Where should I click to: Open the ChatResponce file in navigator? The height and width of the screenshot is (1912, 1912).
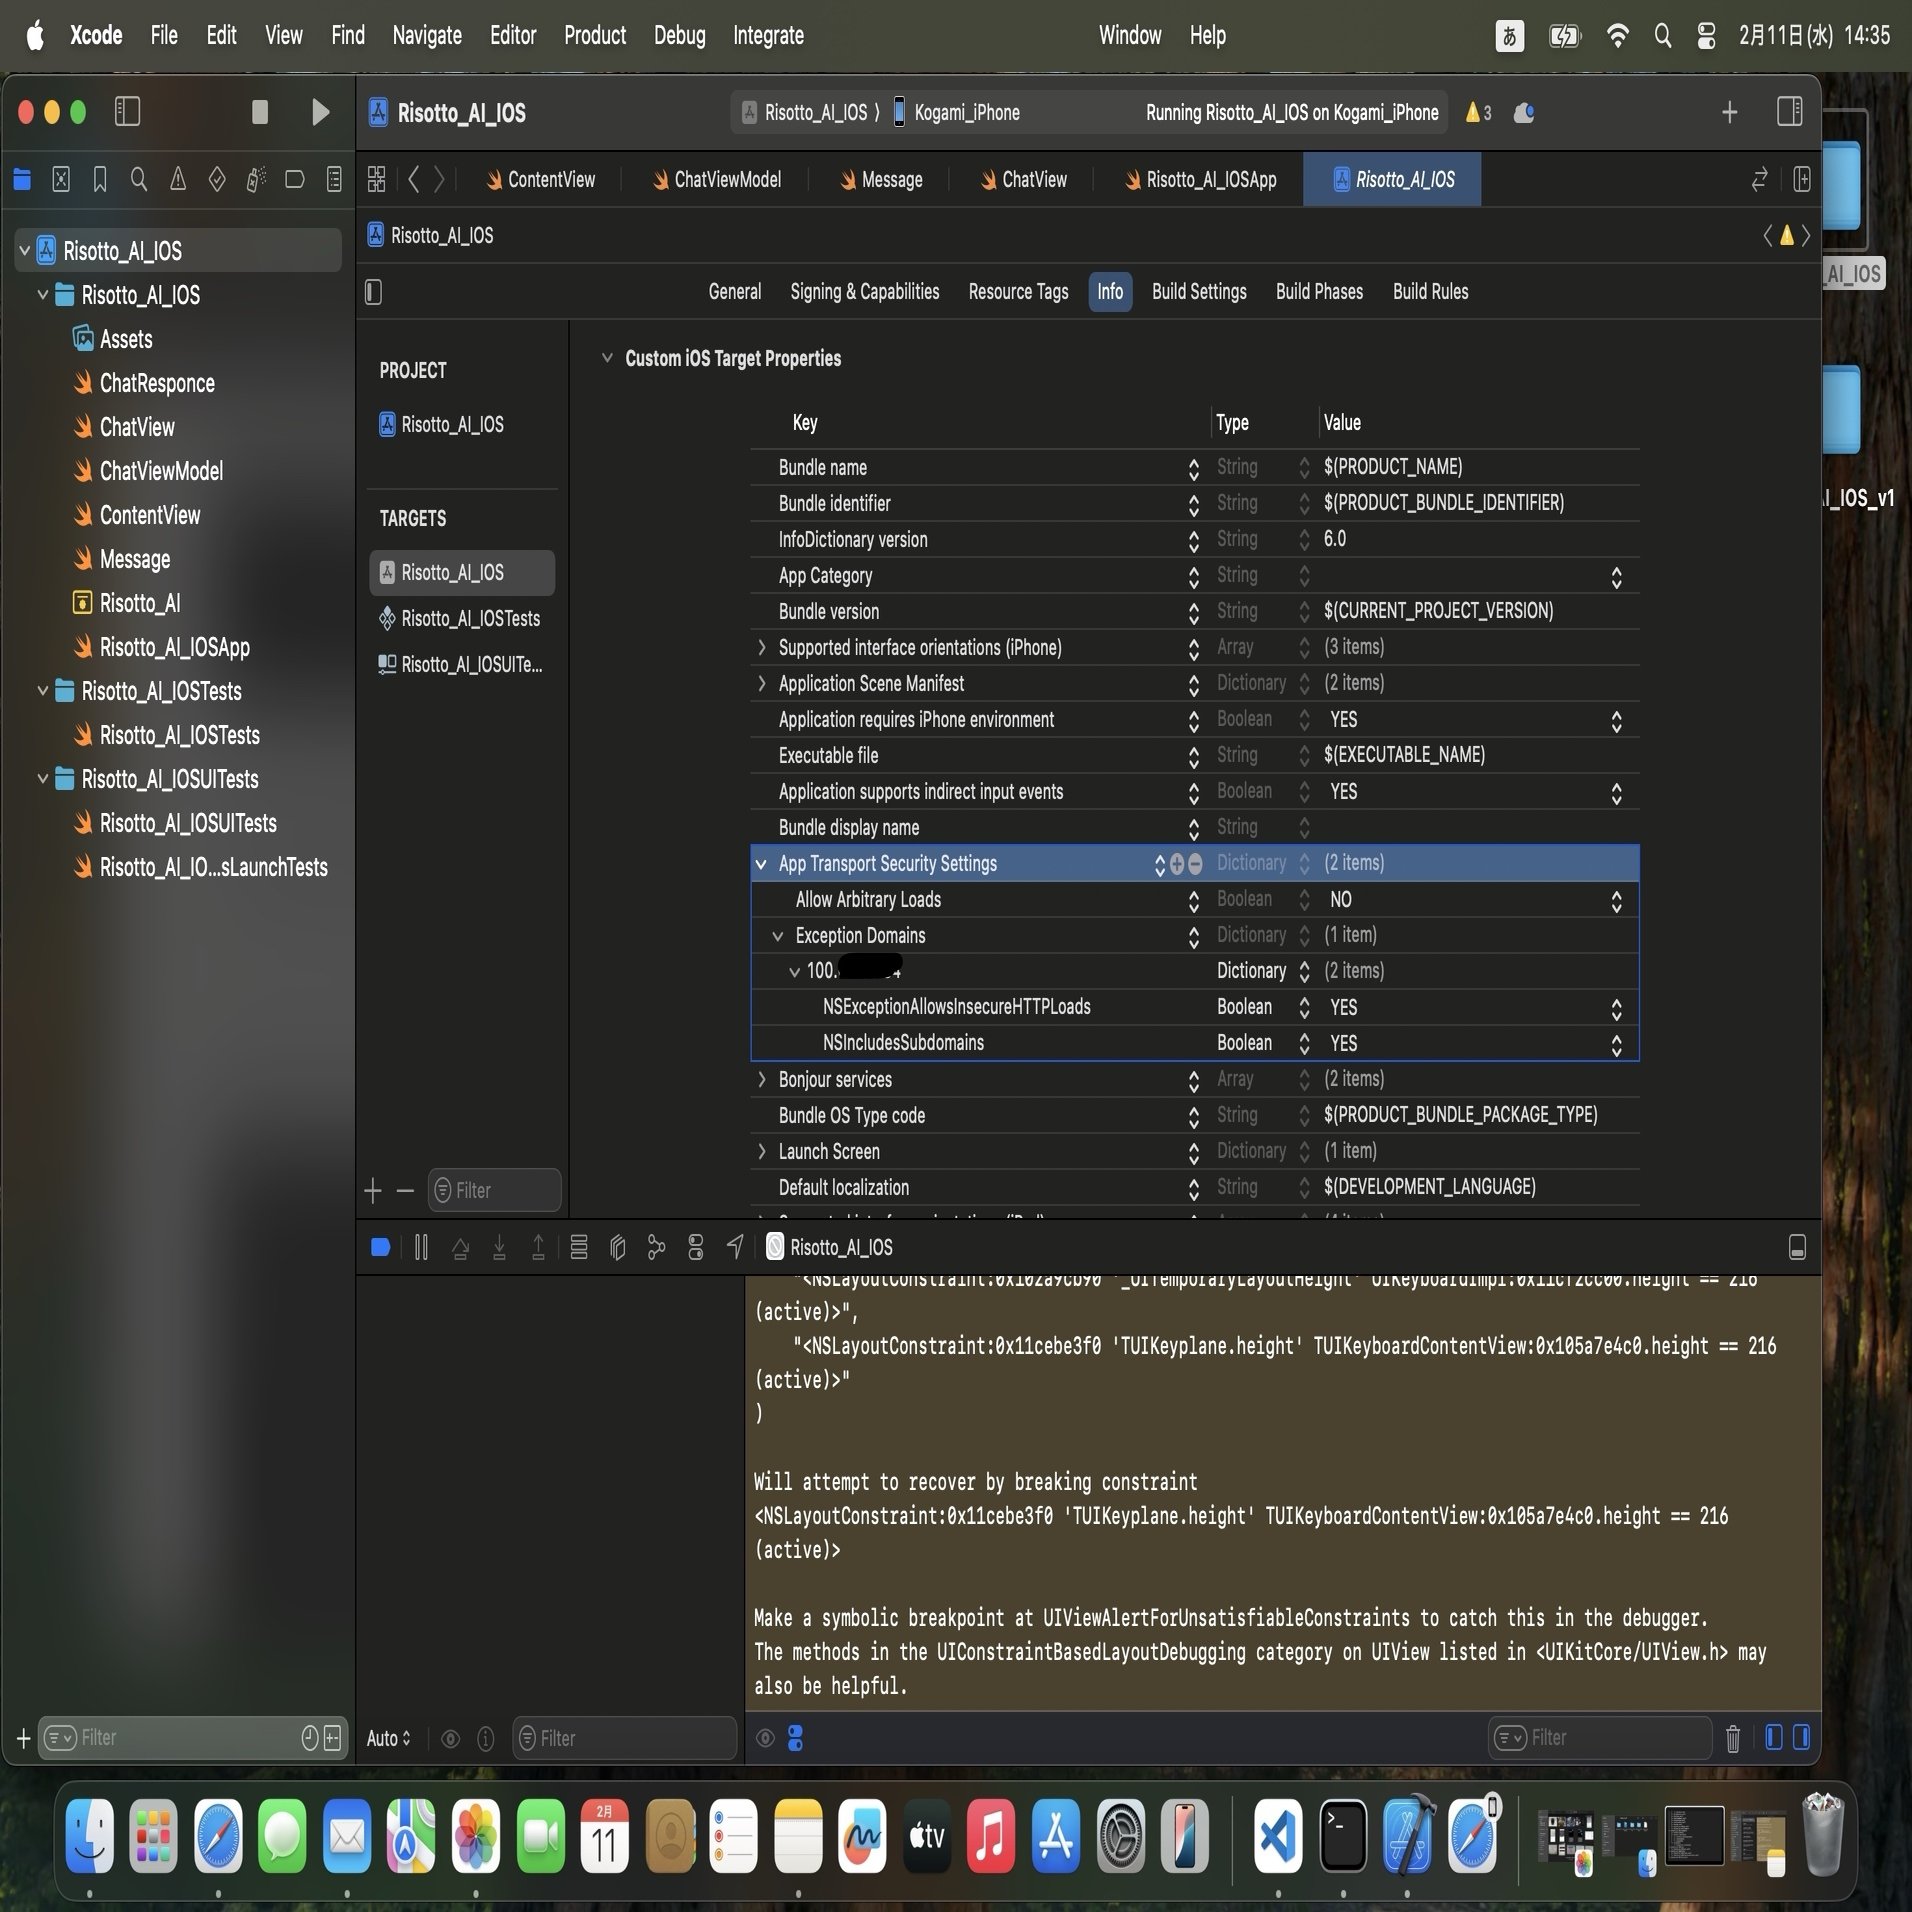pos(157,383)
